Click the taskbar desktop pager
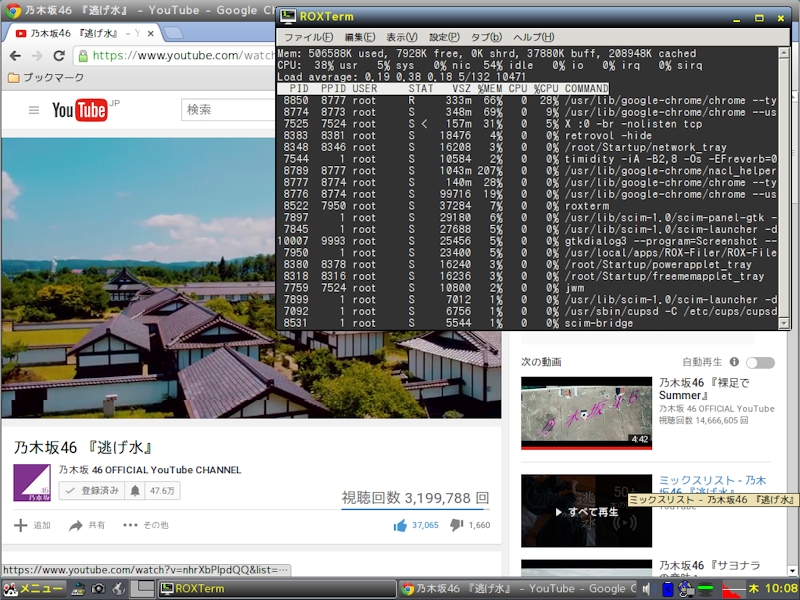 (142, 589)
